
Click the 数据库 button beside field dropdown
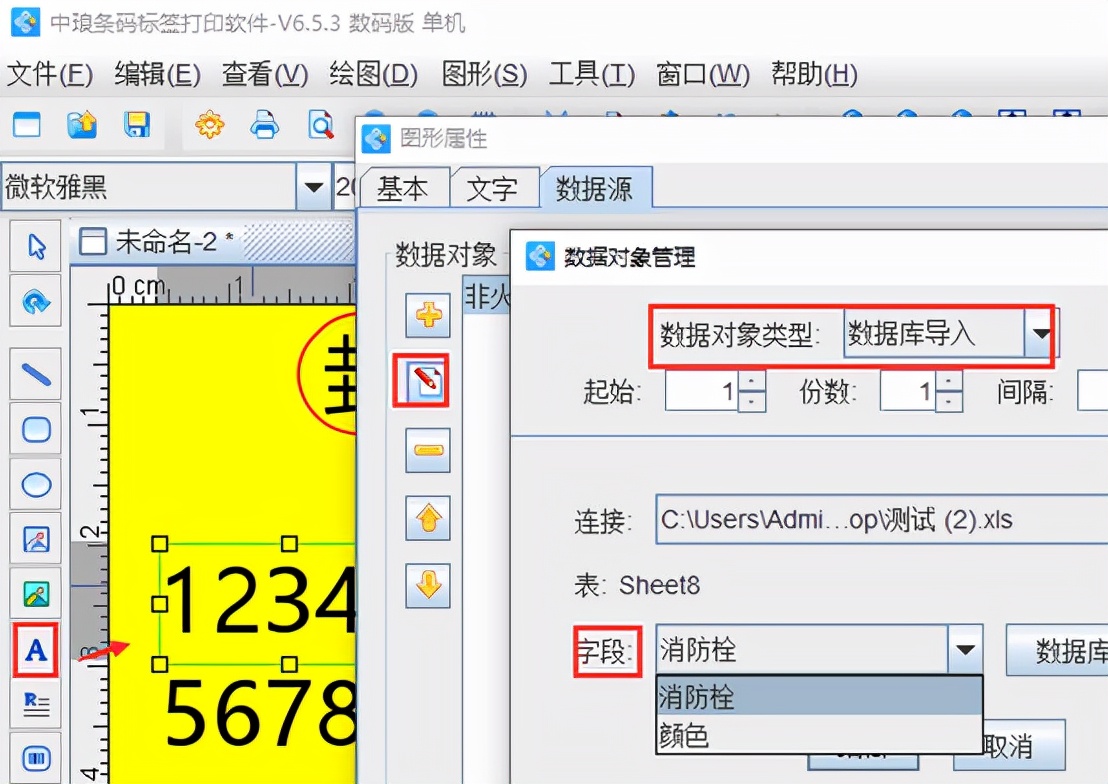click(1057, 650)
